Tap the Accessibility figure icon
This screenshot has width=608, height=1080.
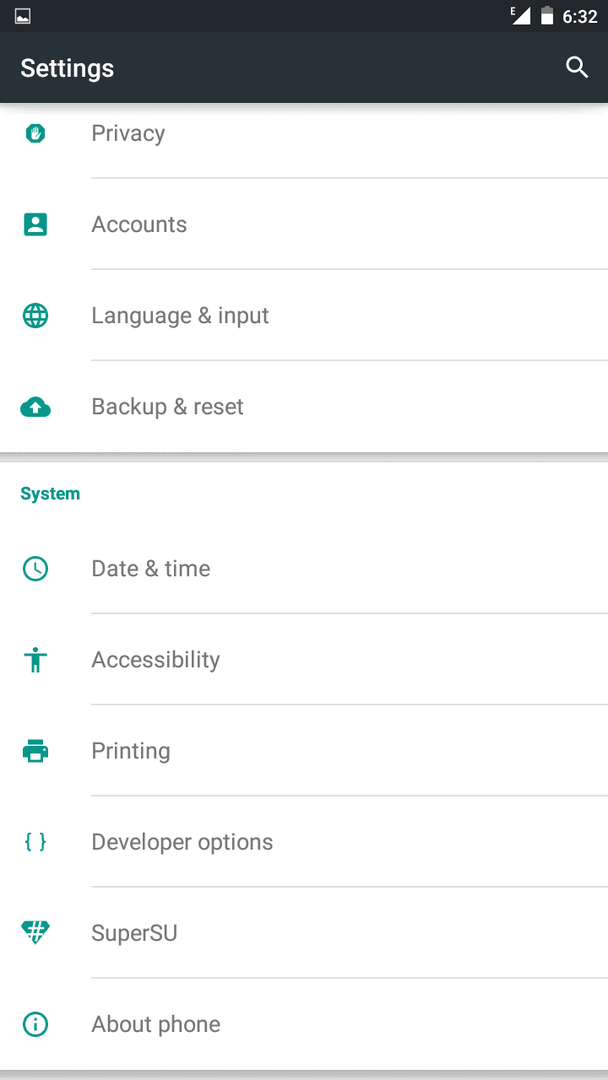[x=35, y=660]
